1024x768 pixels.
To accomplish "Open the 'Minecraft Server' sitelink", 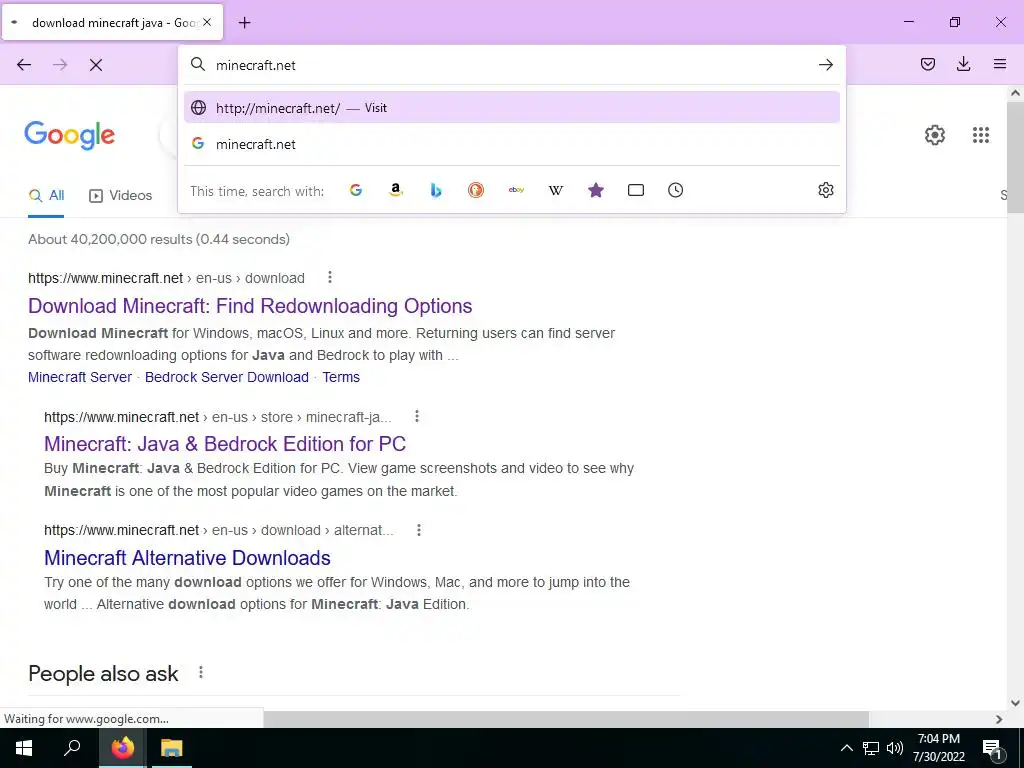I will point(80,377).
